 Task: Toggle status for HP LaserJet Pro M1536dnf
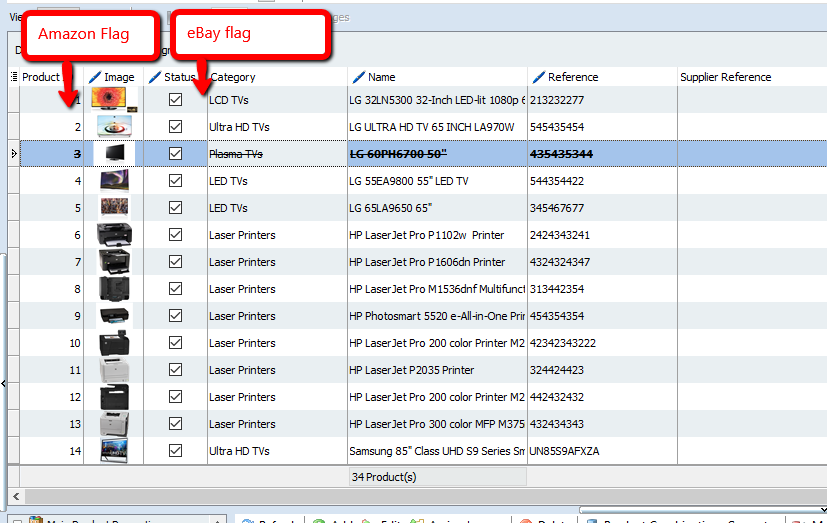click(x=176, y=289)
